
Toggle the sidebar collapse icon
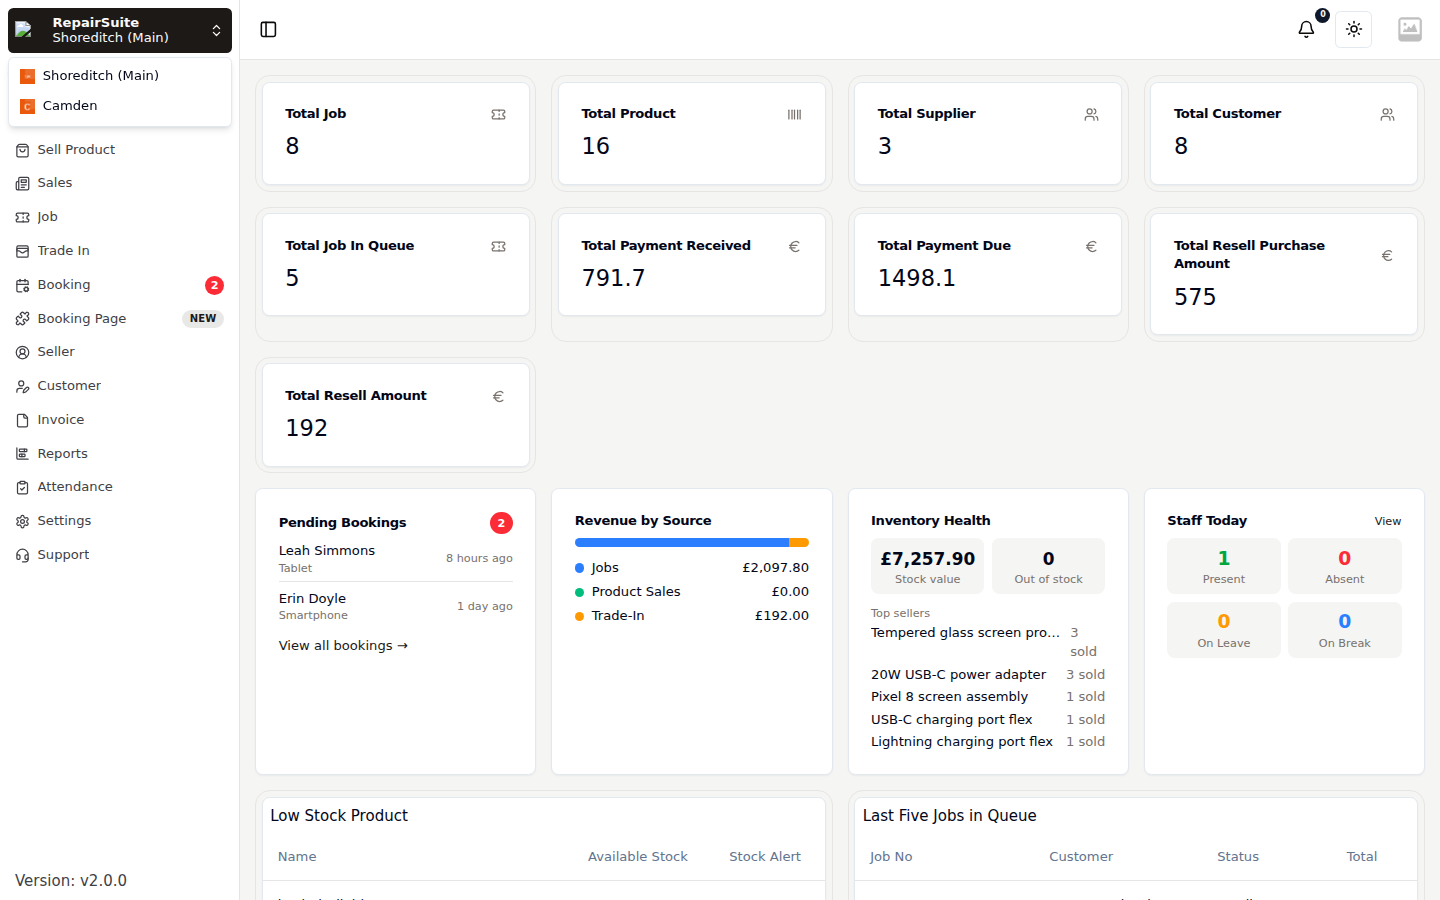268,30
